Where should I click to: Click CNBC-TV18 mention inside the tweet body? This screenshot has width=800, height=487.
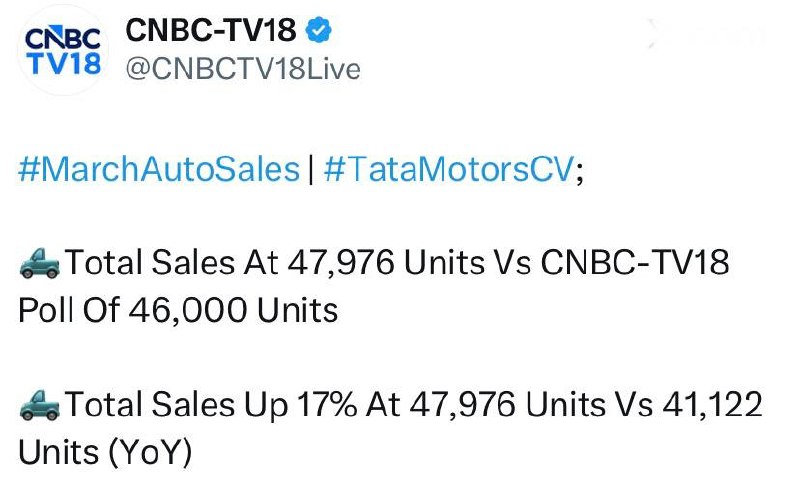coord(635,265)
